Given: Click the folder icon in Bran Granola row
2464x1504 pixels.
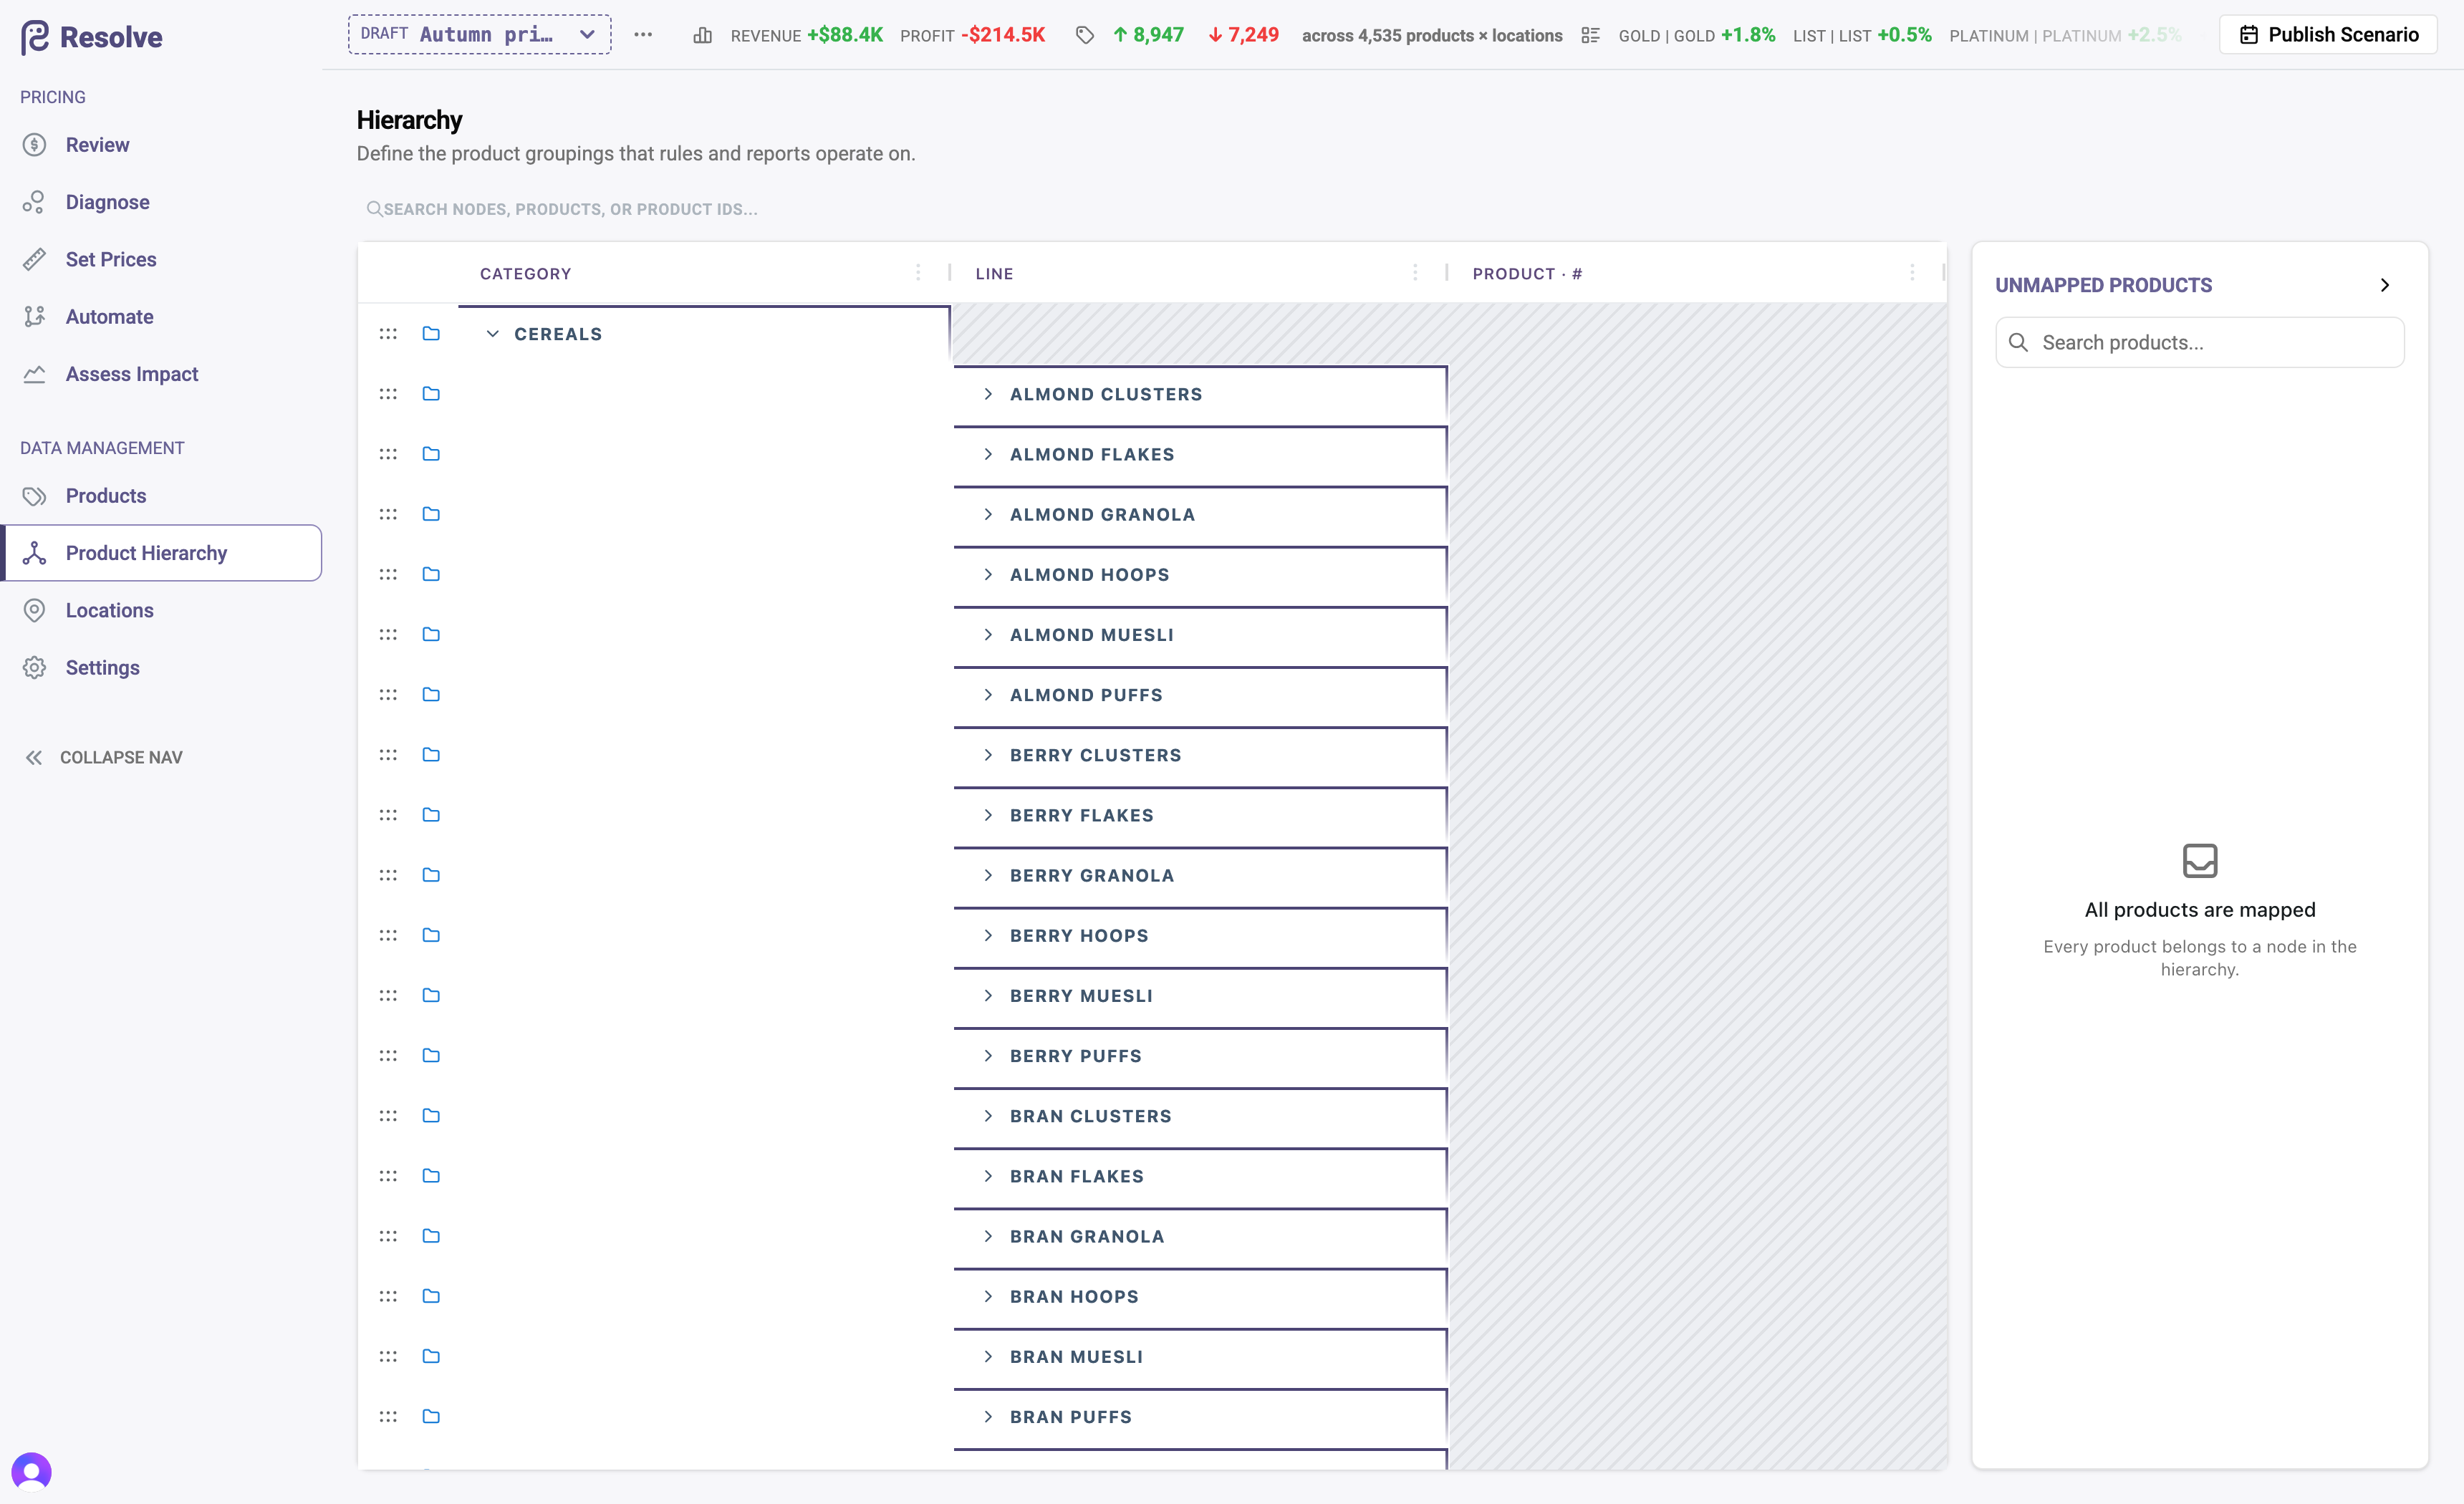Looking at the screenshot, I should (431, 1236).
